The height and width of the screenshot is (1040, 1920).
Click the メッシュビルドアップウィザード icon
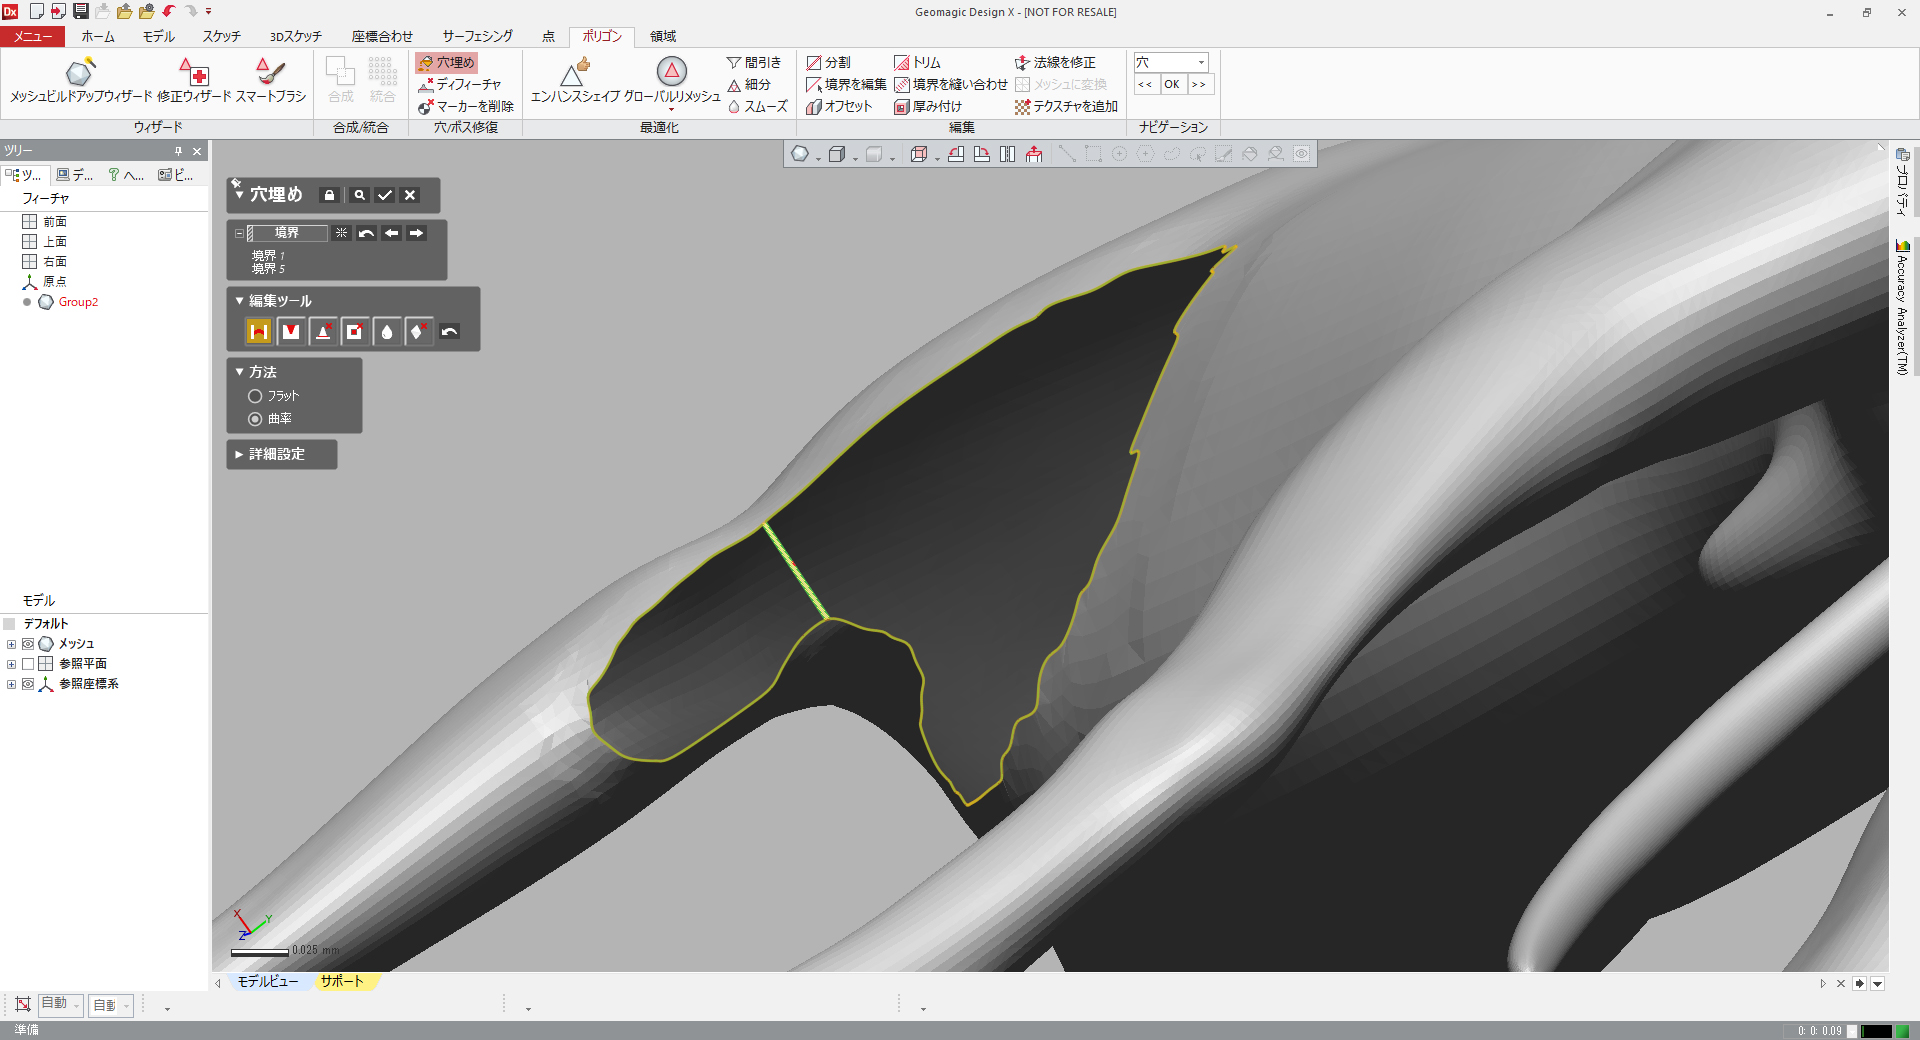80,73
